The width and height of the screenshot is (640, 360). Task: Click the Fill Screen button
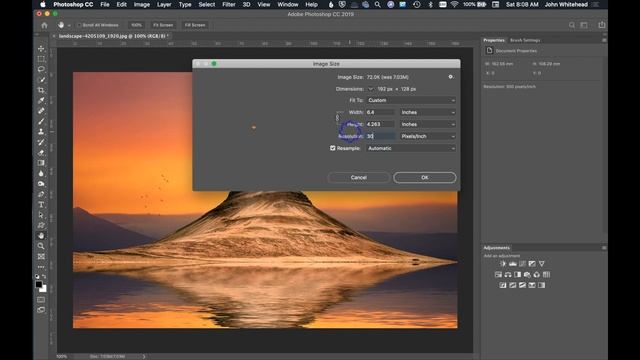click(x=195, y=25)
